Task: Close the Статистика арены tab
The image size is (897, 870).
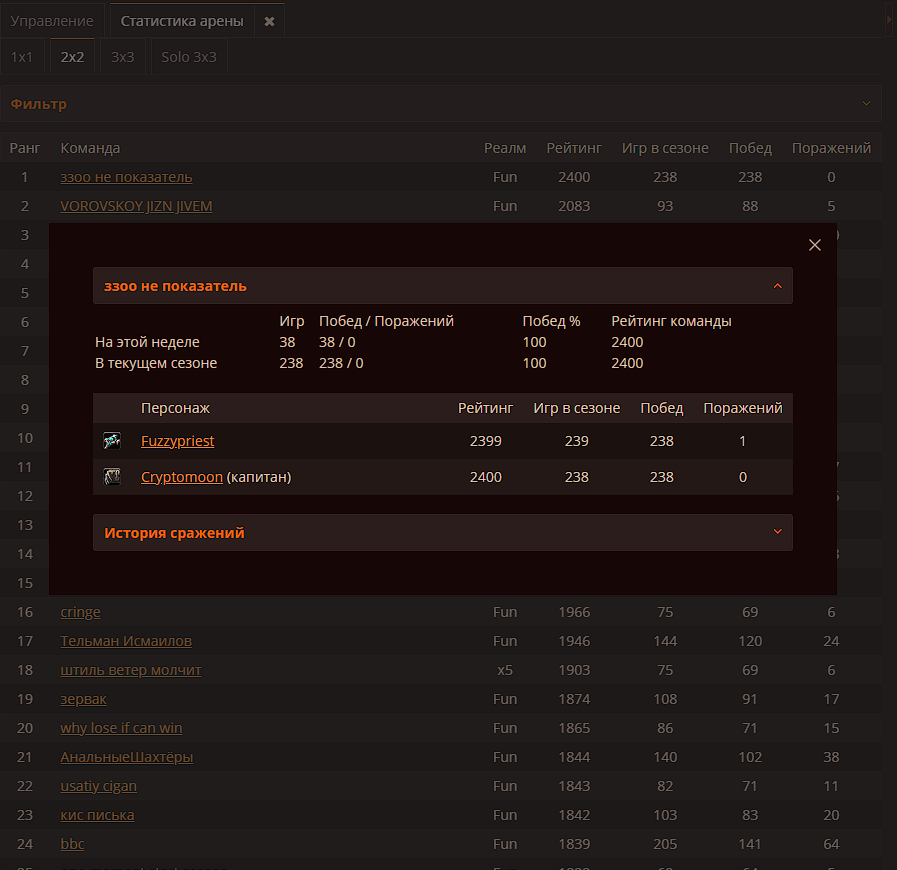Action: (x=269, y=21)
